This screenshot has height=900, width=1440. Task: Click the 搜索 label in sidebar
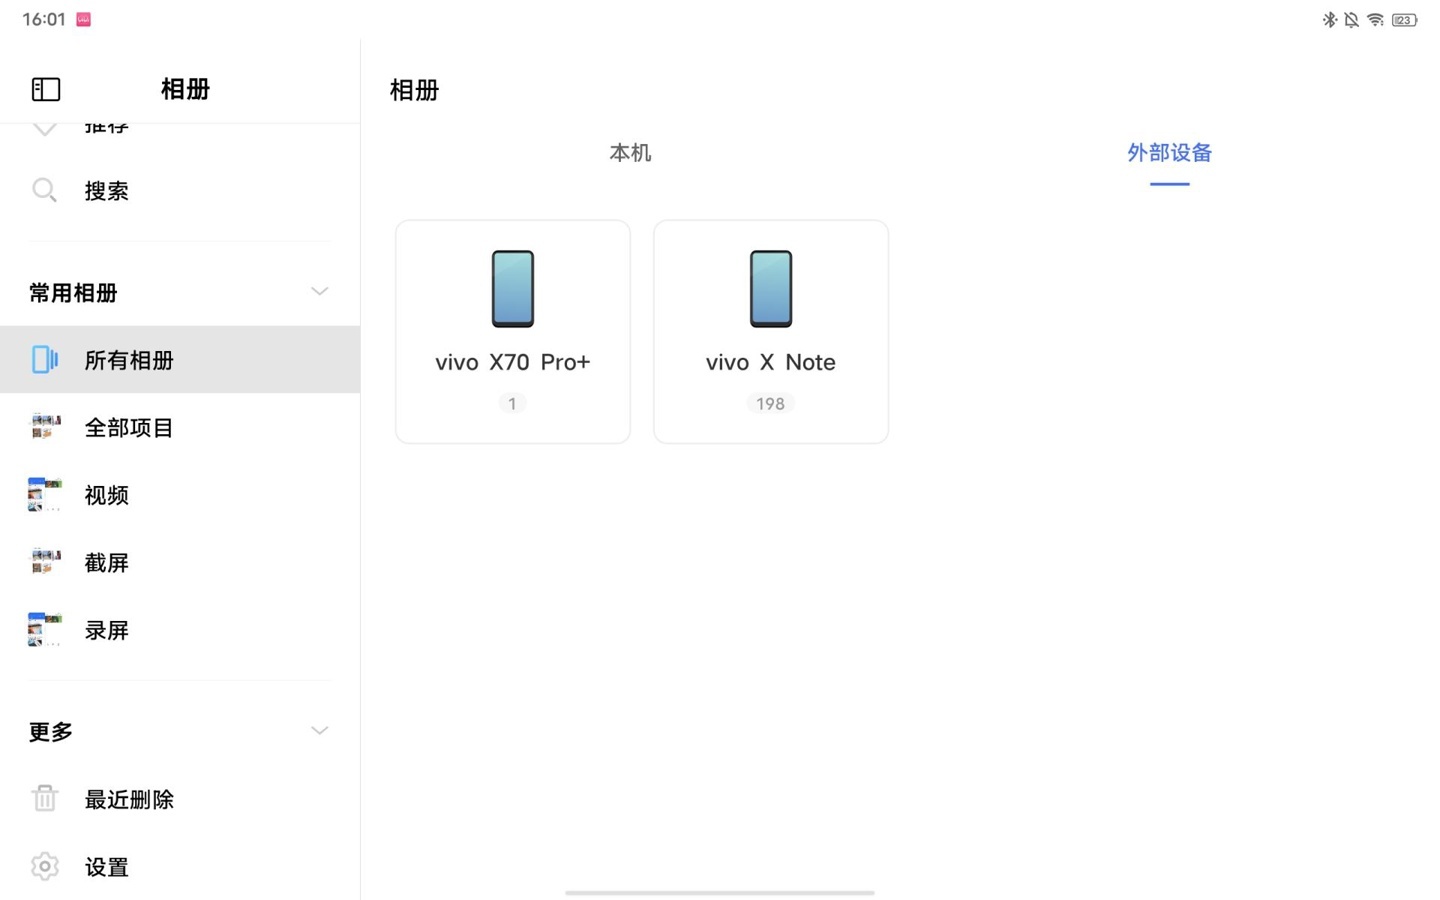pyautogui.click(x=107, y=191)
